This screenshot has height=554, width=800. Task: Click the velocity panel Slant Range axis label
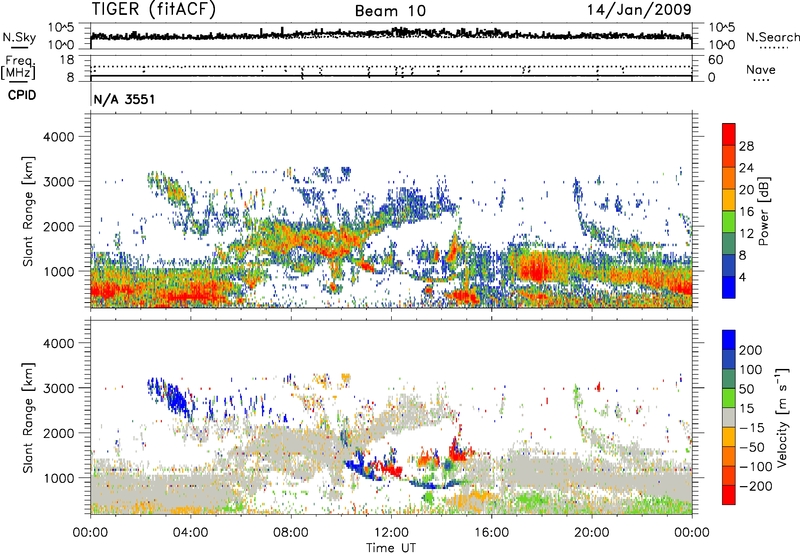pos(28,418)
